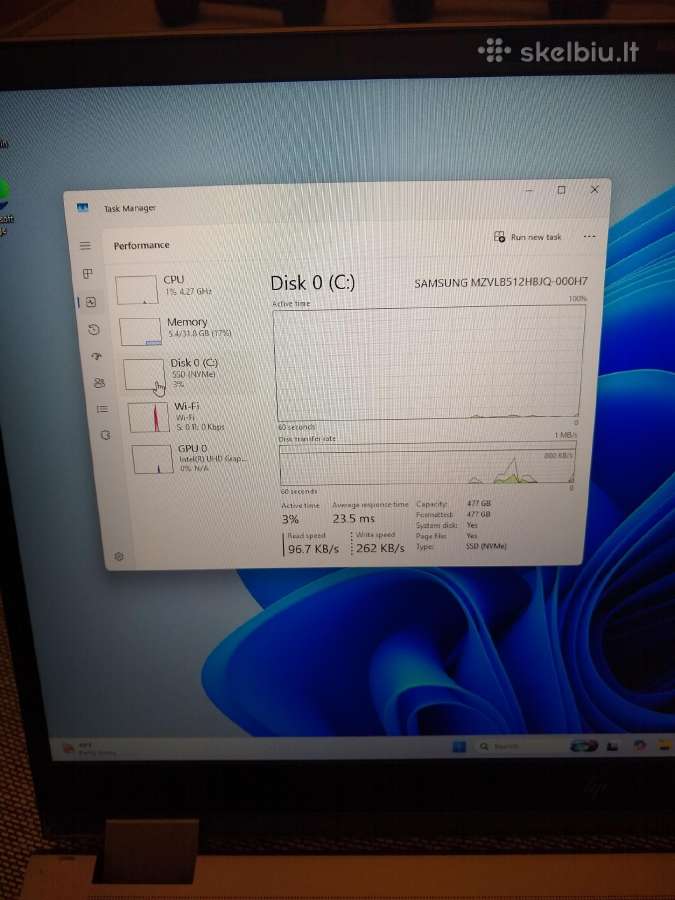This screenshot has width=675, height=900.
Task: Click the CPU mini graph thumbnail
Action: point(137,289)
